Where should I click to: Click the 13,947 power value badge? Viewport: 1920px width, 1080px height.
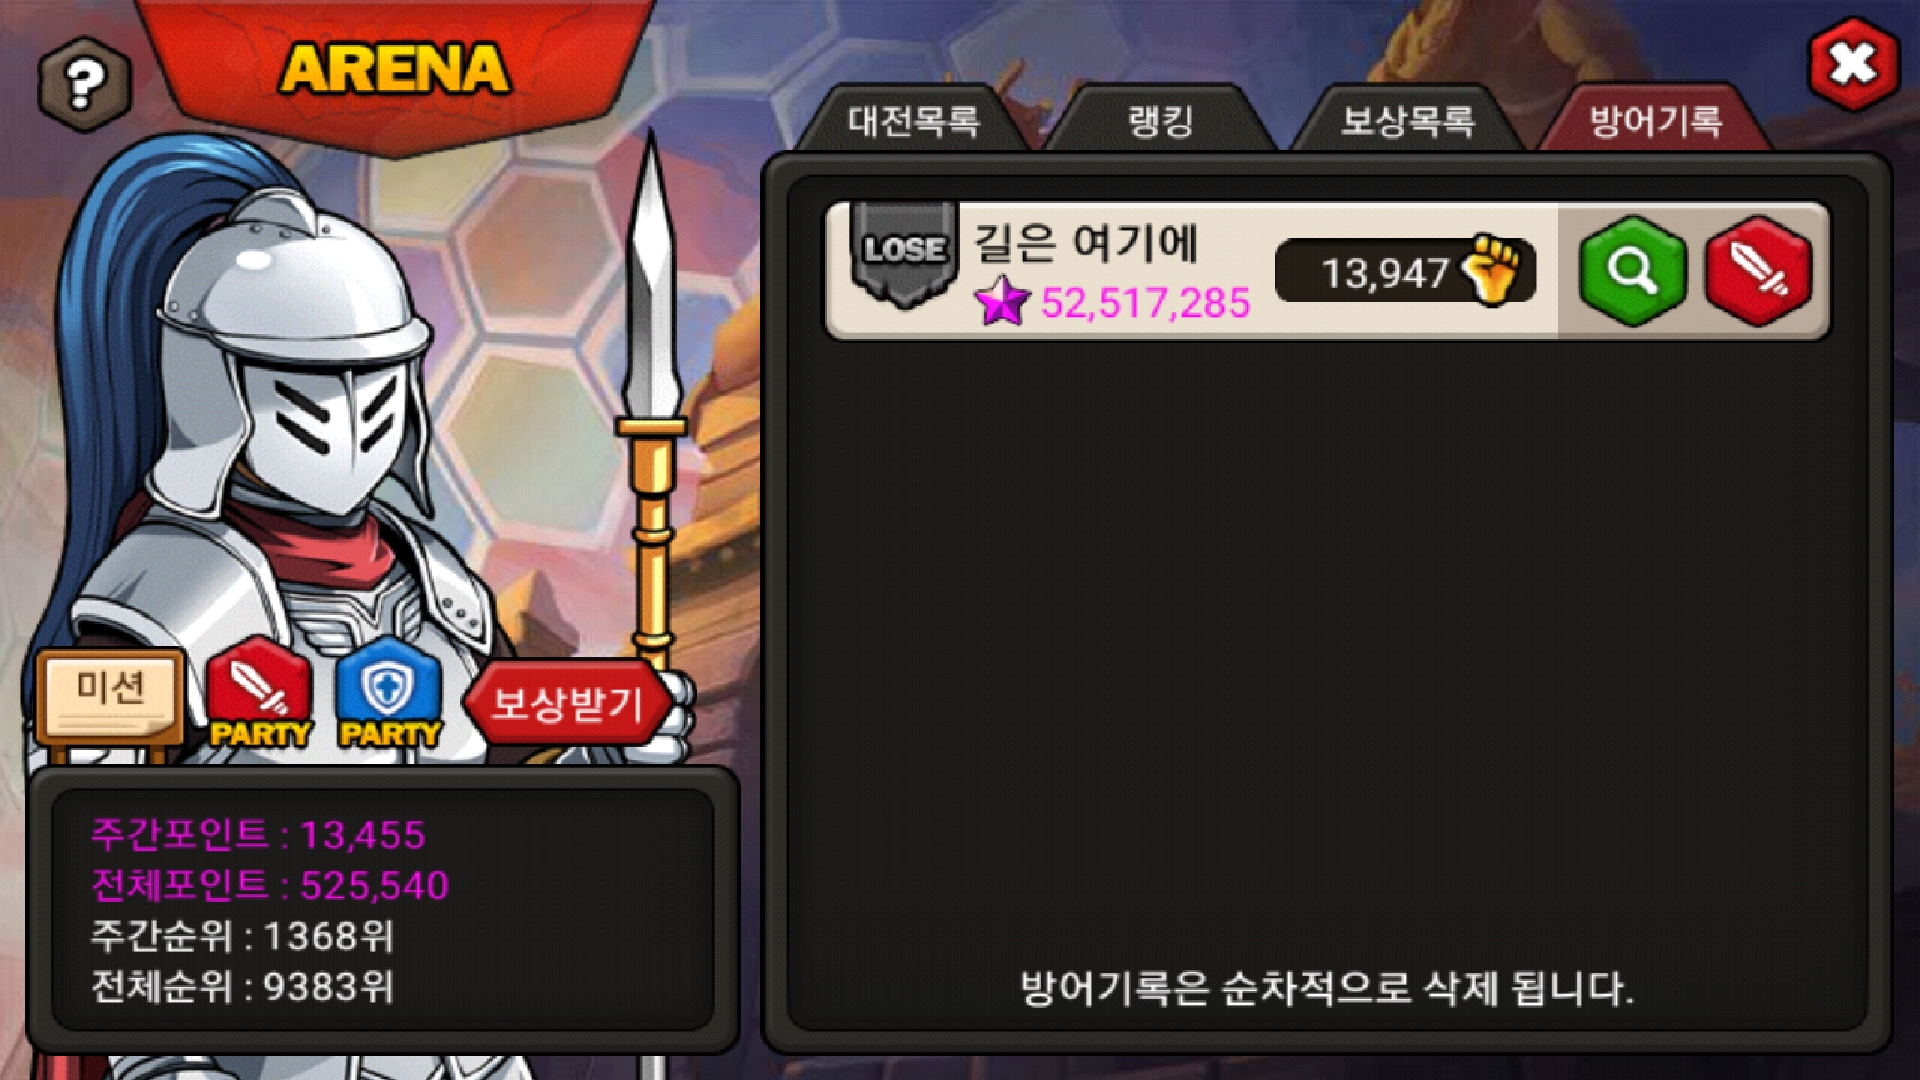[1405, 271]
